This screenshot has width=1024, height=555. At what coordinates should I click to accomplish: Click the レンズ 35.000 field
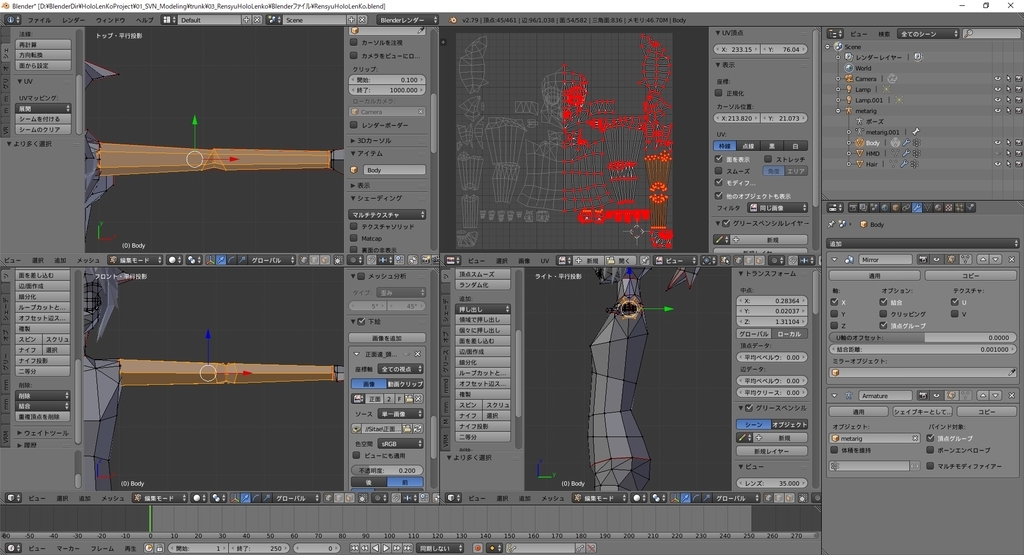(772, 483)
